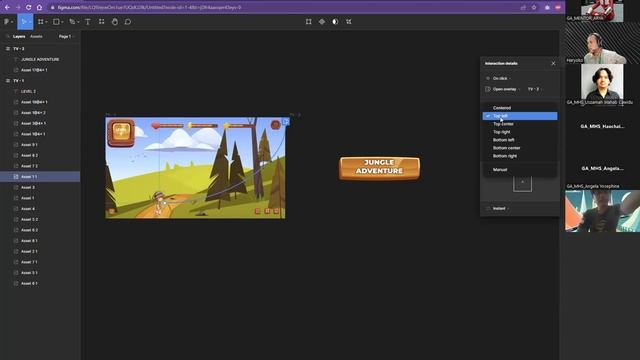Select the Asset 9 1 layer
This screenshot has height=360, width=640.
click(40, 144)
